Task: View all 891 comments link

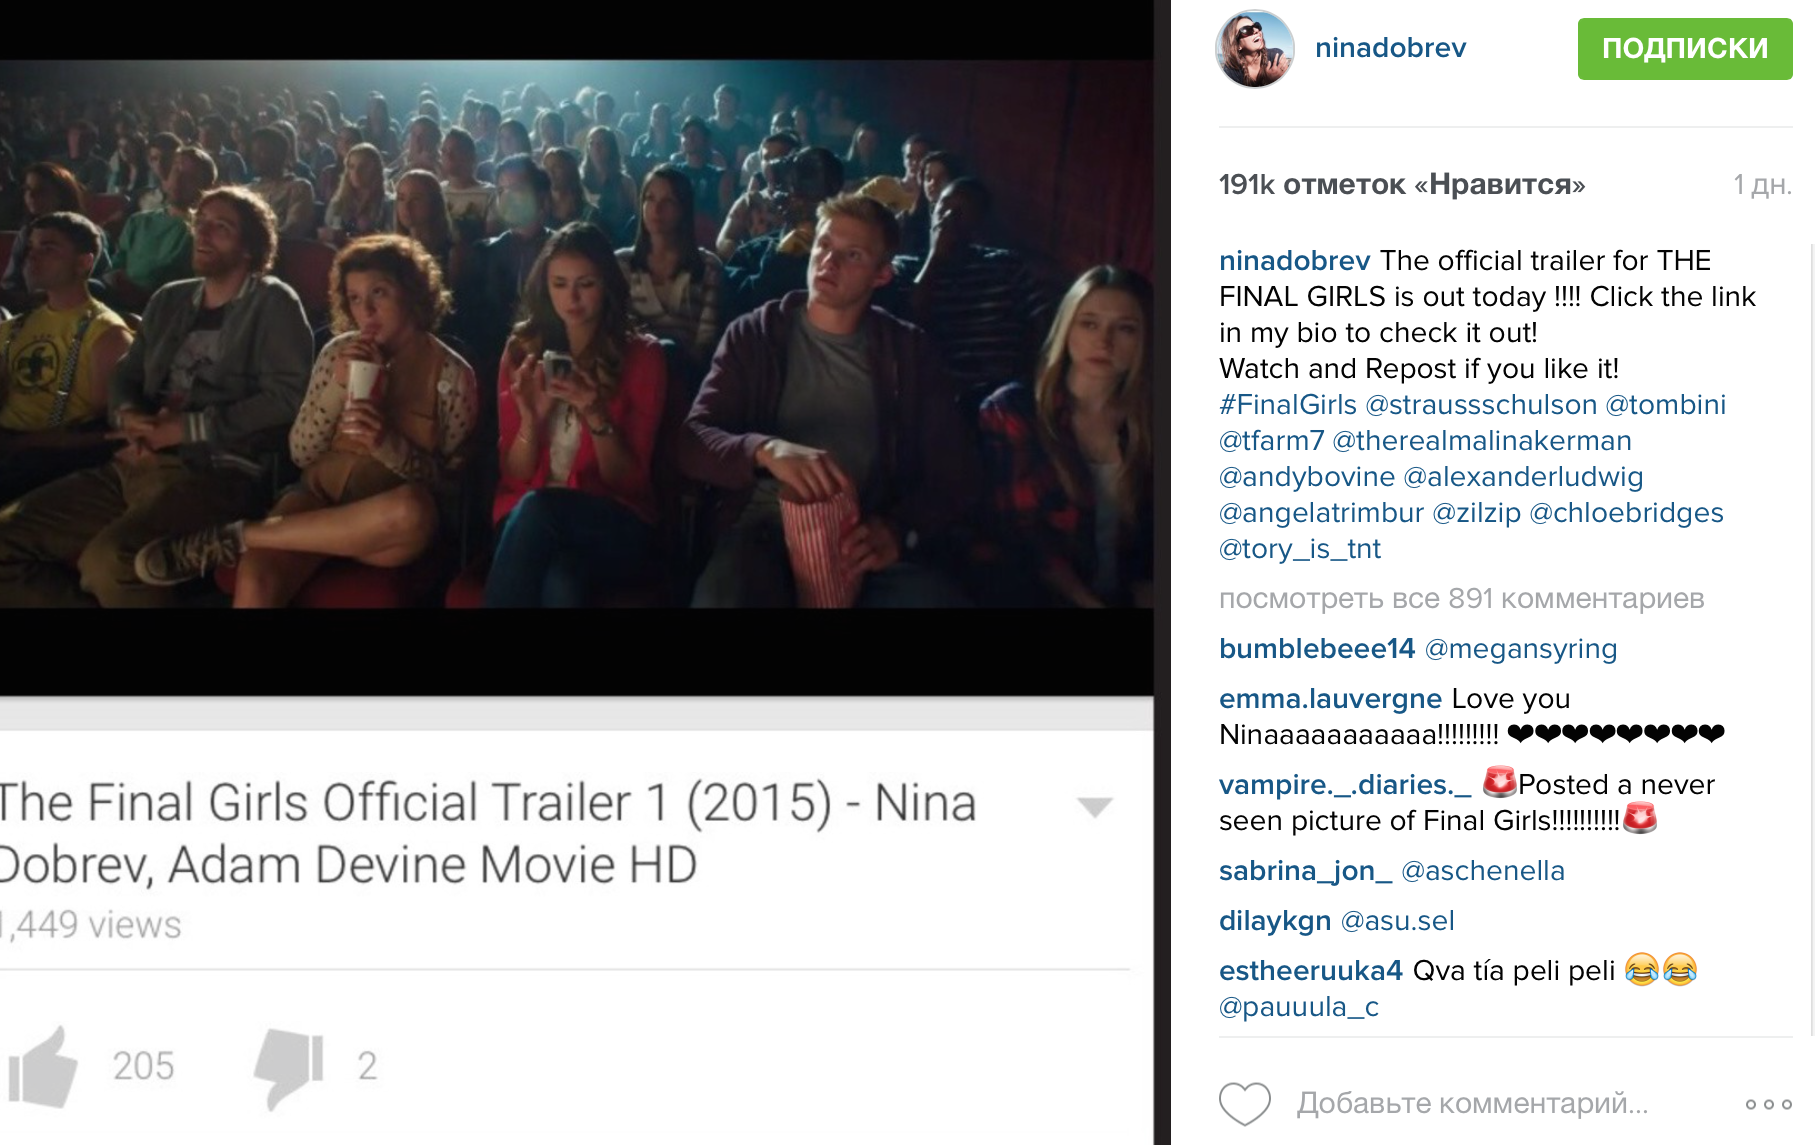Action: click(x=1461, y=598)
